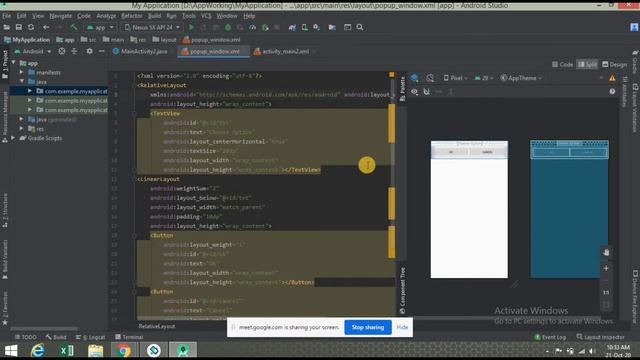
Task: Open the AppTheme dropdown
Action: [x=521, y=78]
